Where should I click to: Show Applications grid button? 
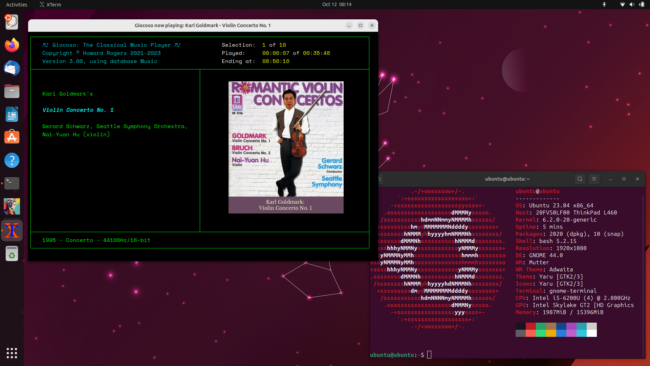tap(12, 353)
